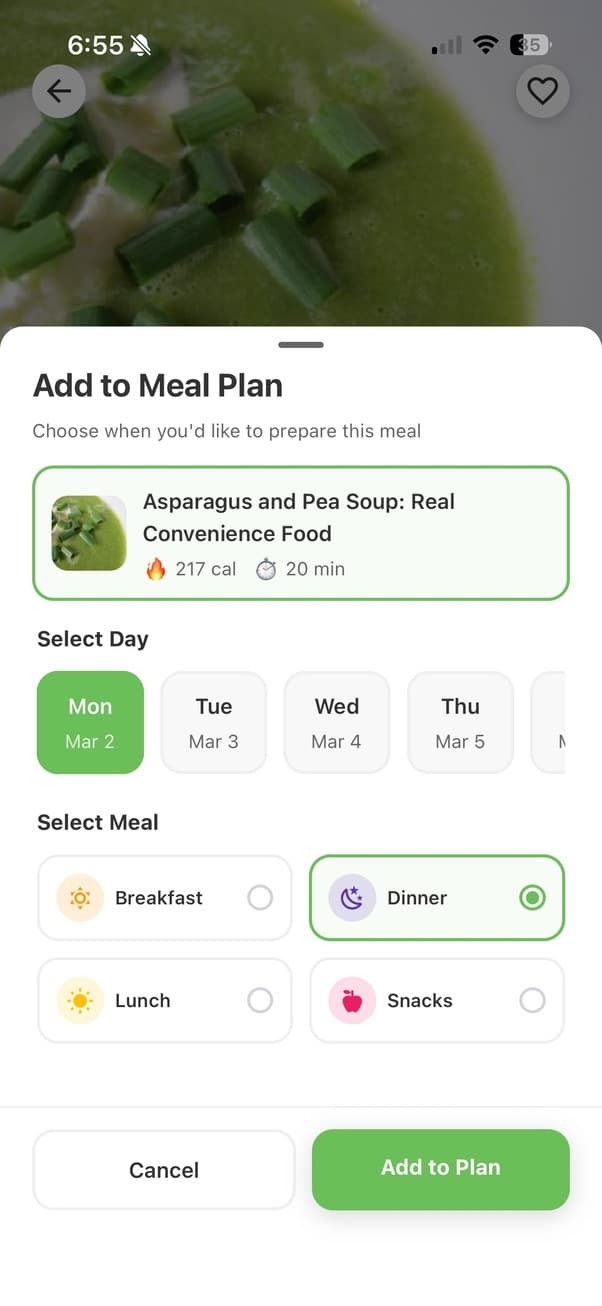Viewport: 602px width, 1306px height.
Task: Tap the apple Snacks icon
Action: (x=352, y=1000)
